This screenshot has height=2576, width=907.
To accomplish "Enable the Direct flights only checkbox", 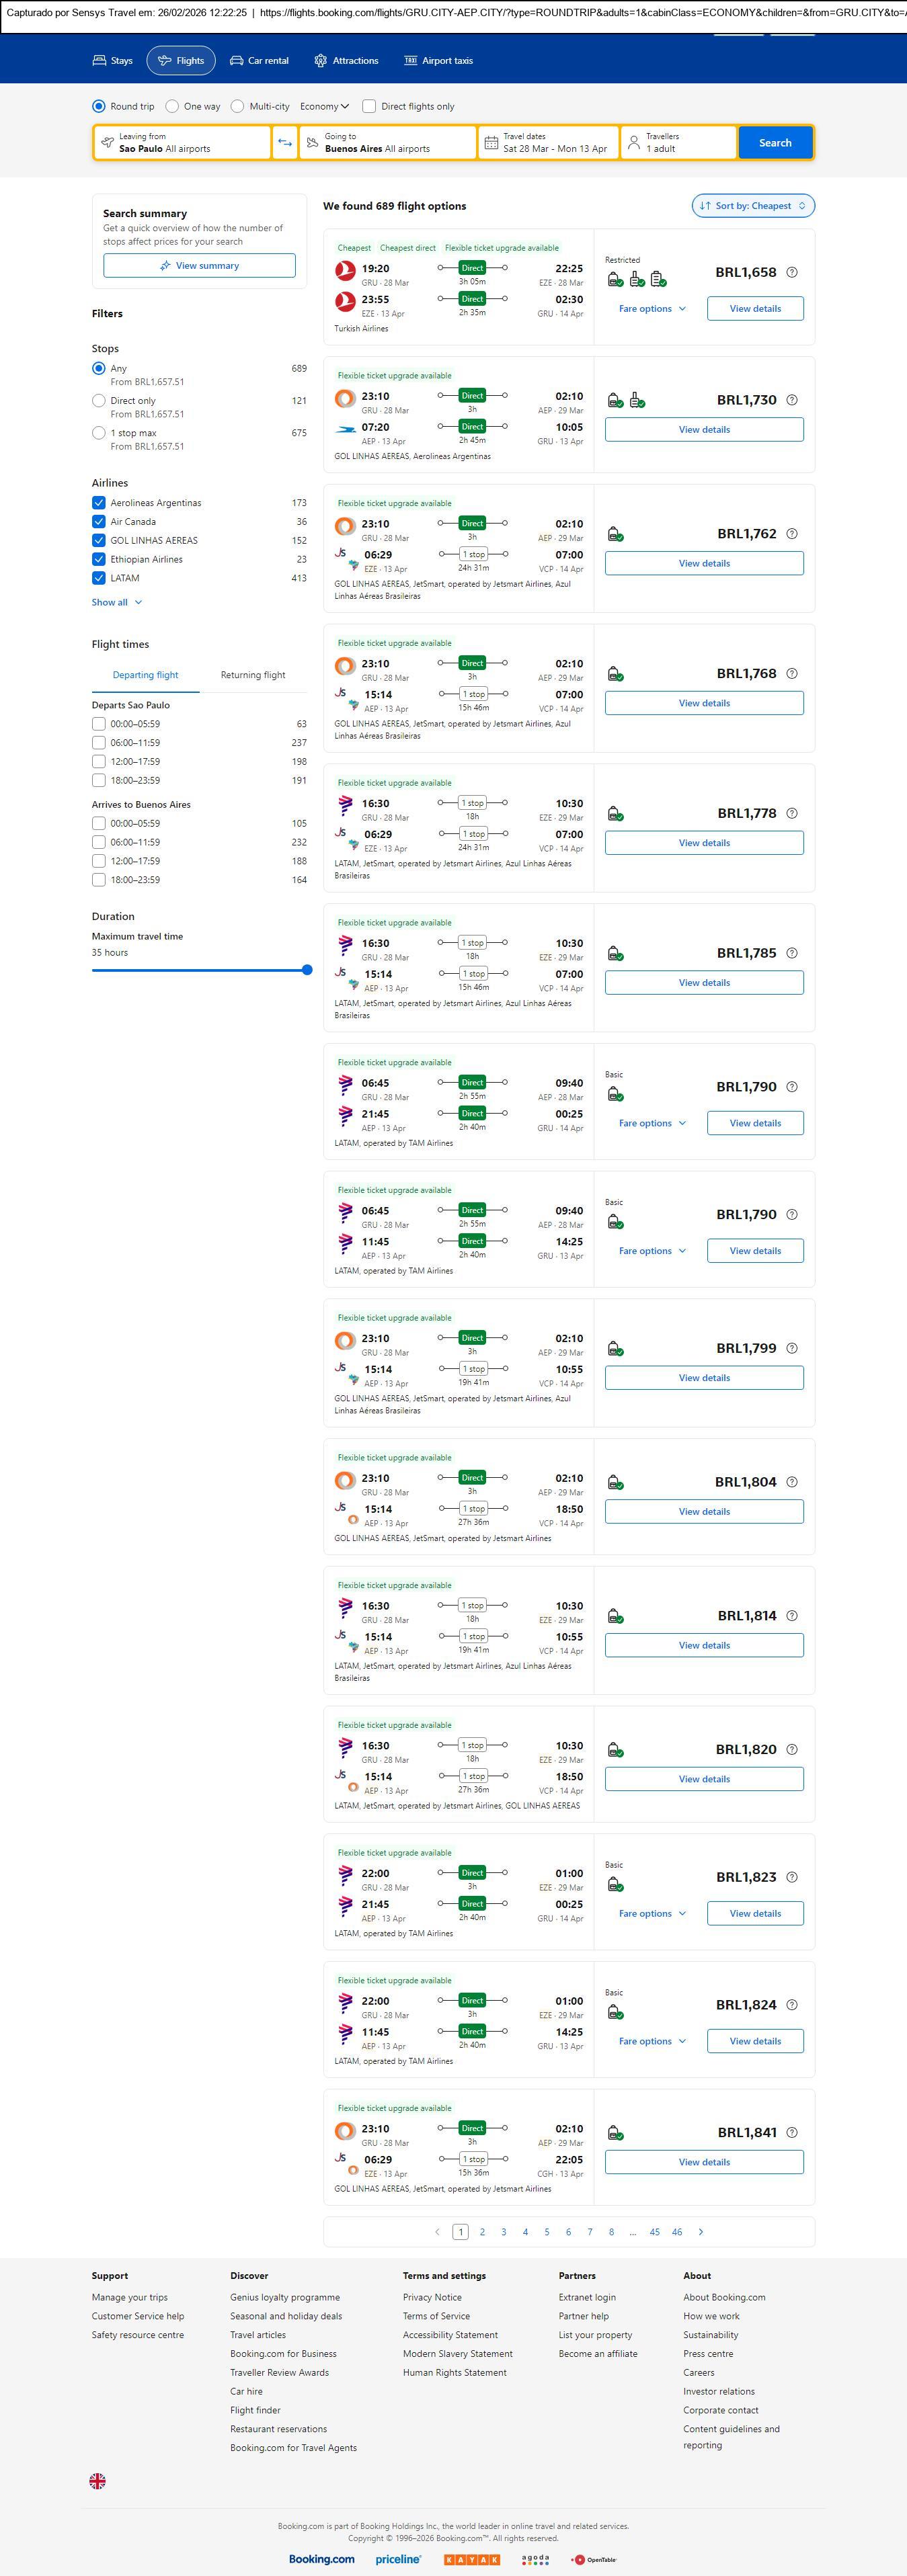I will (369, 106).
